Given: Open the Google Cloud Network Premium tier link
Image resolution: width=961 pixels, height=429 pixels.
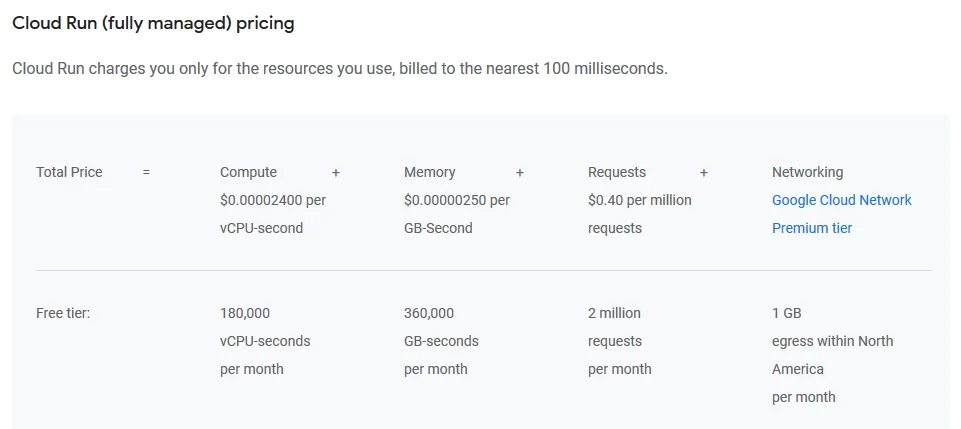Looking at the screenshot, I should (841, 214).
